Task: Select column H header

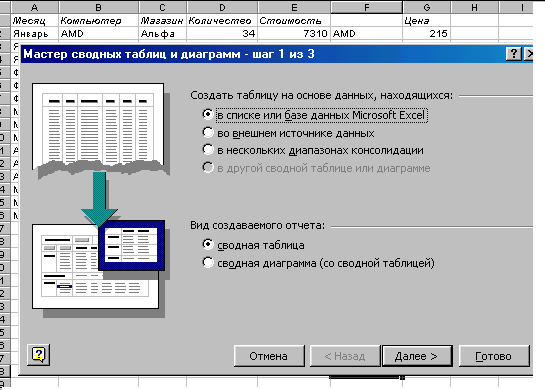Action: [474, 7]
